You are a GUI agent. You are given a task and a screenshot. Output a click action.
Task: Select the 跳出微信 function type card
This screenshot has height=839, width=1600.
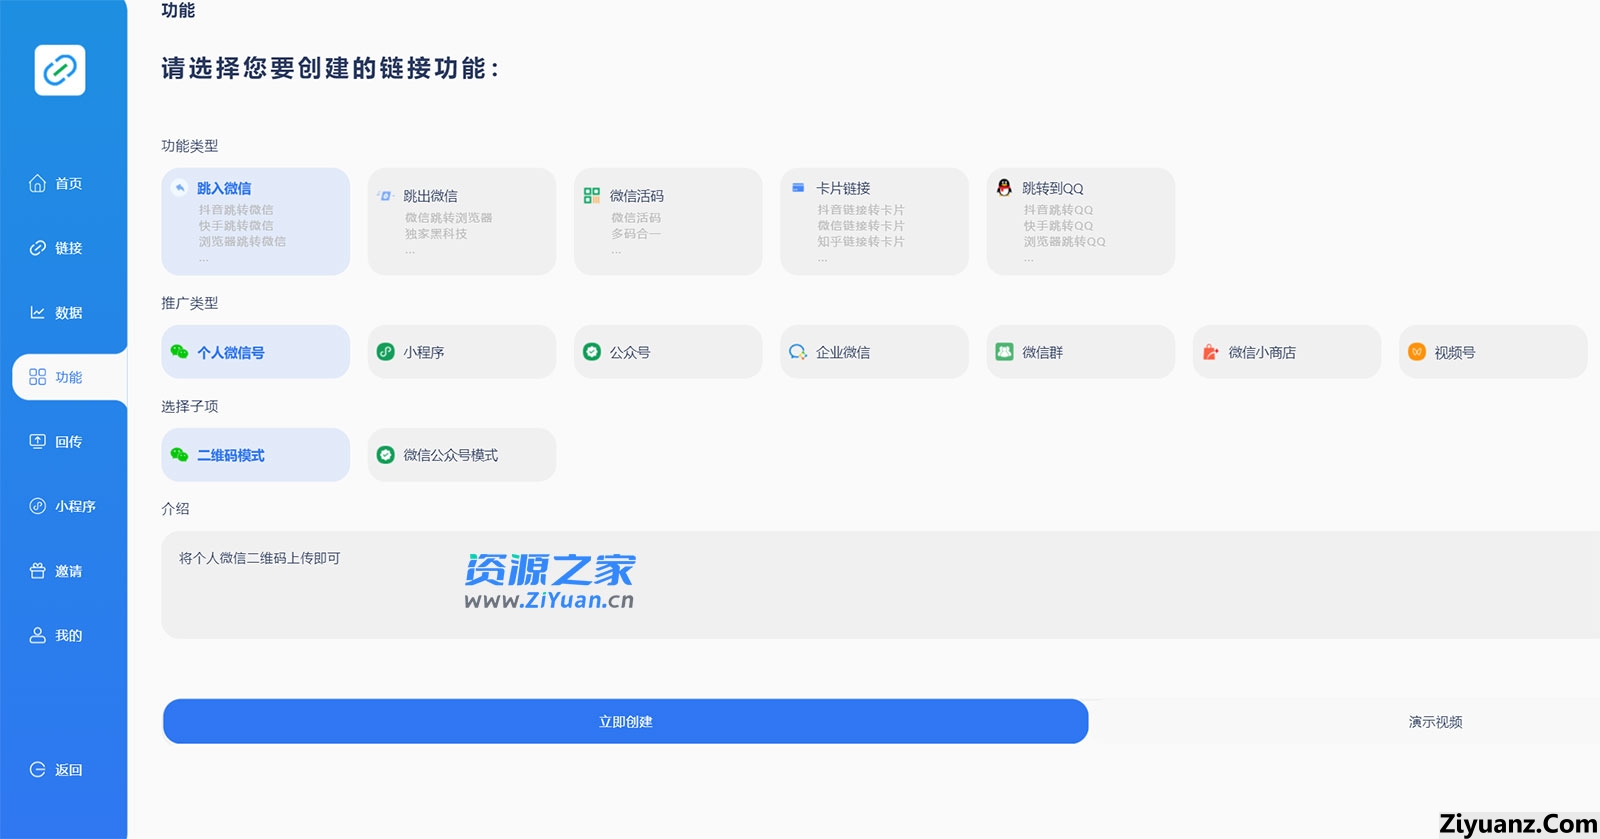462,221
